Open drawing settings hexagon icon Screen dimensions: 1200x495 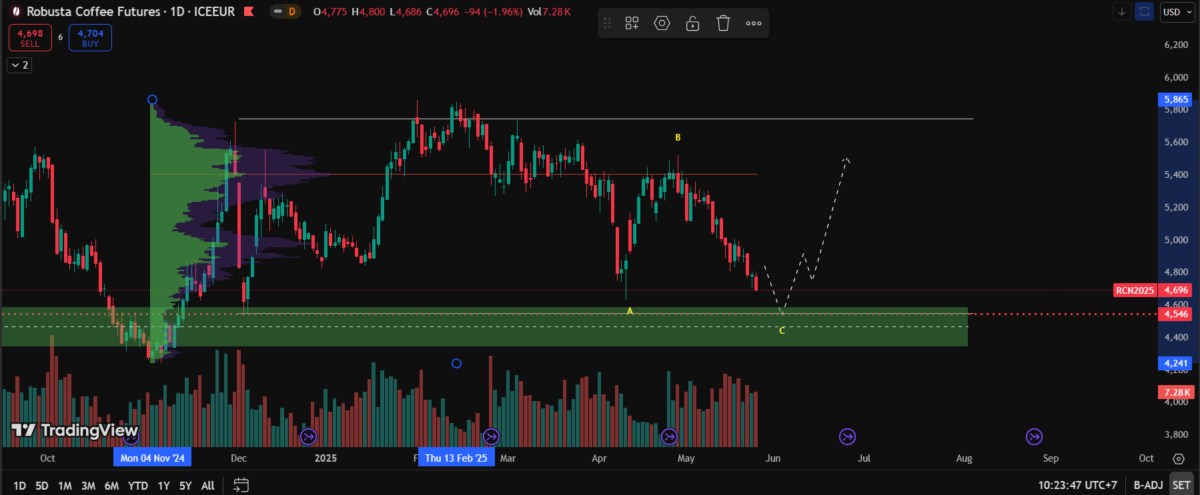coord(661,23)
